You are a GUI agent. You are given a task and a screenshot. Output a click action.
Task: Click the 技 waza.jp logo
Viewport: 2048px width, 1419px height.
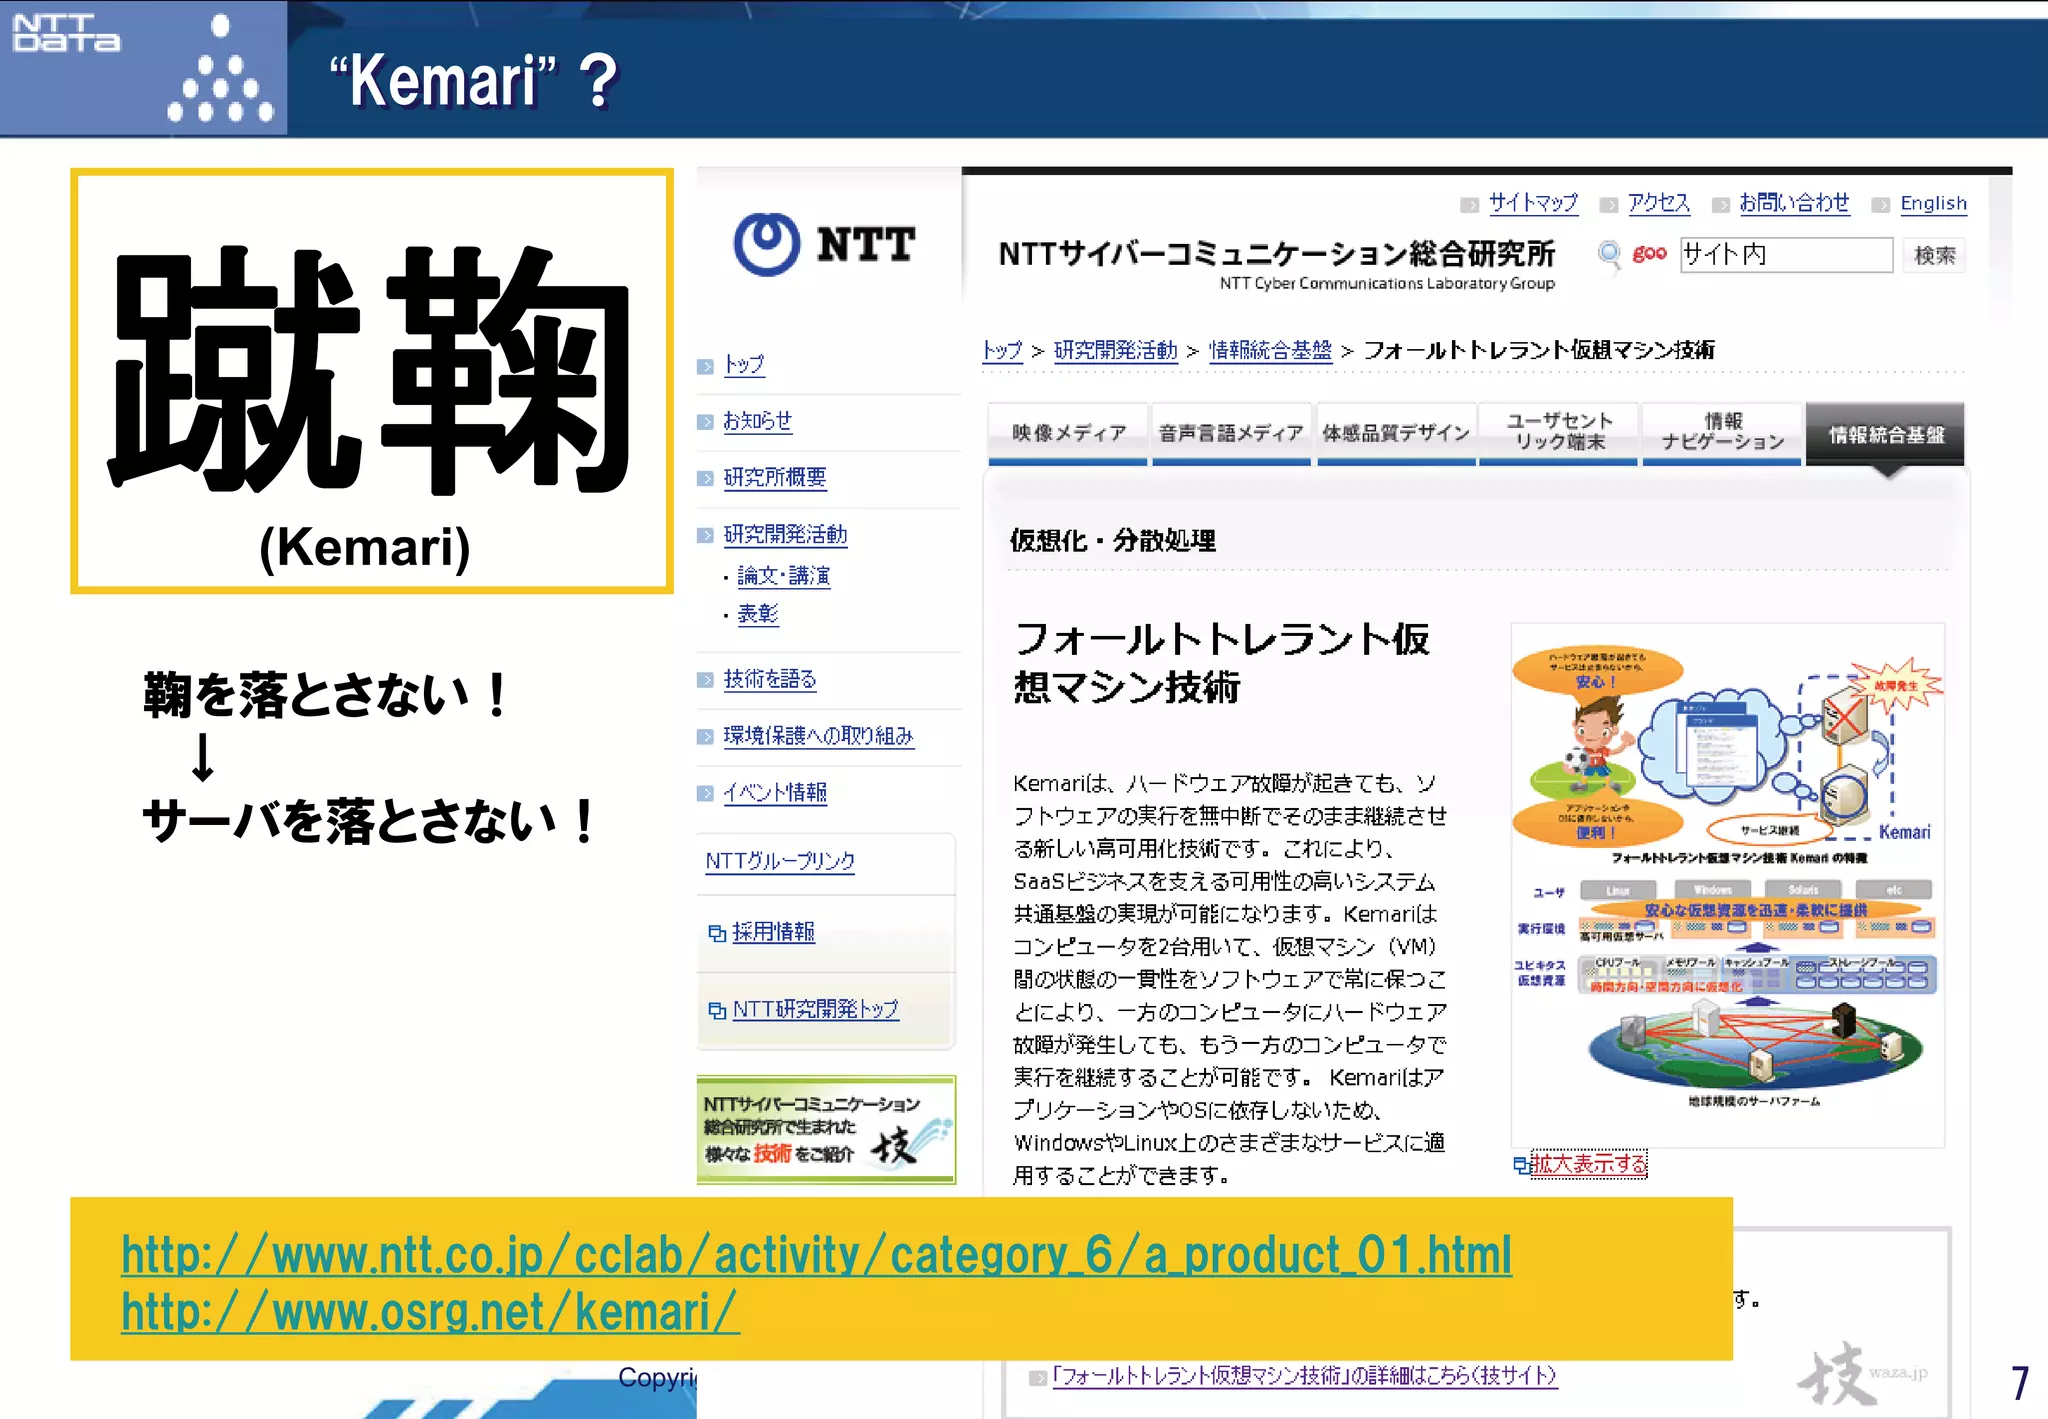click(1862, 1374)
